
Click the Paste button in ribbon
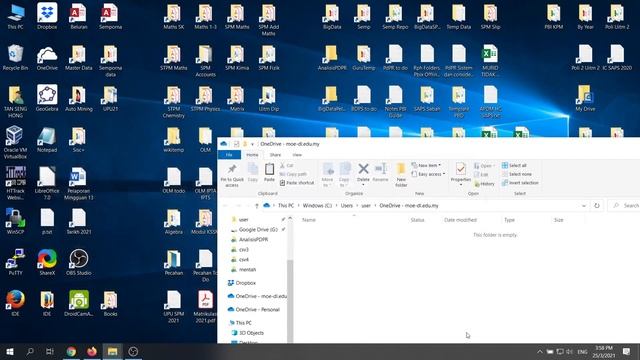[269, 172]
